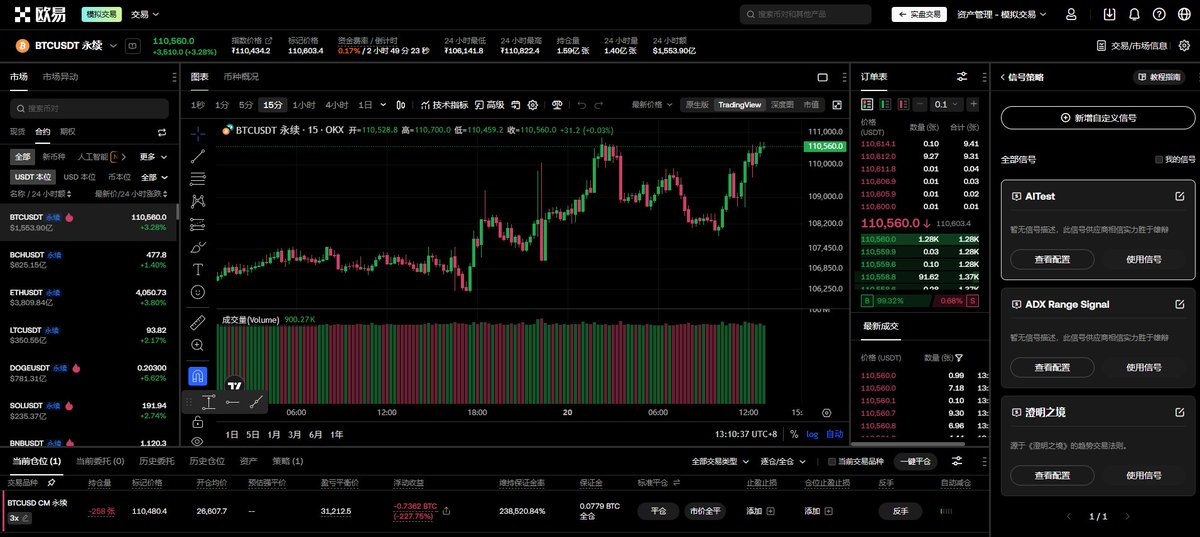Redo chart action
This screenshot has width=1200, height=537.
pyautogui.click(x=601, y=104)
